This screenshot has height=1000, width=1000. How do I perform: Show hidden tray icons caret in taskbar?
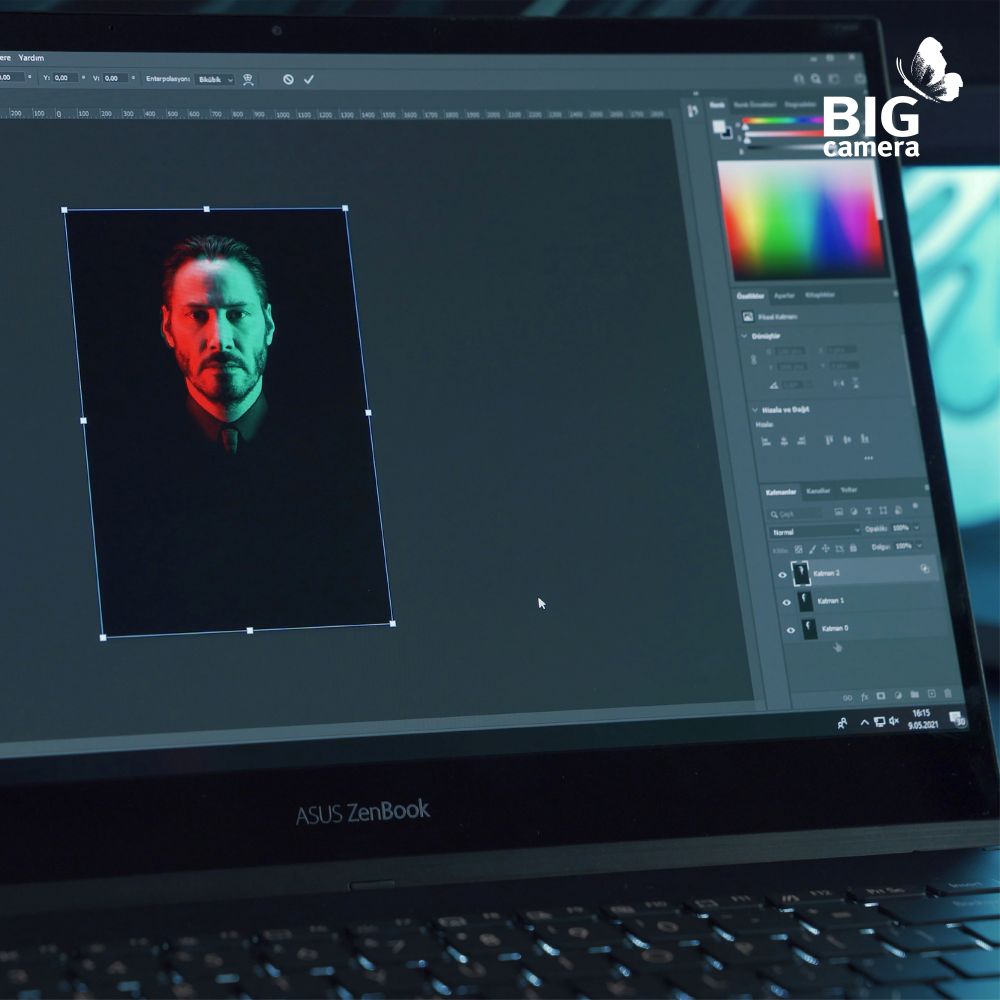click(x=864, y=722)
